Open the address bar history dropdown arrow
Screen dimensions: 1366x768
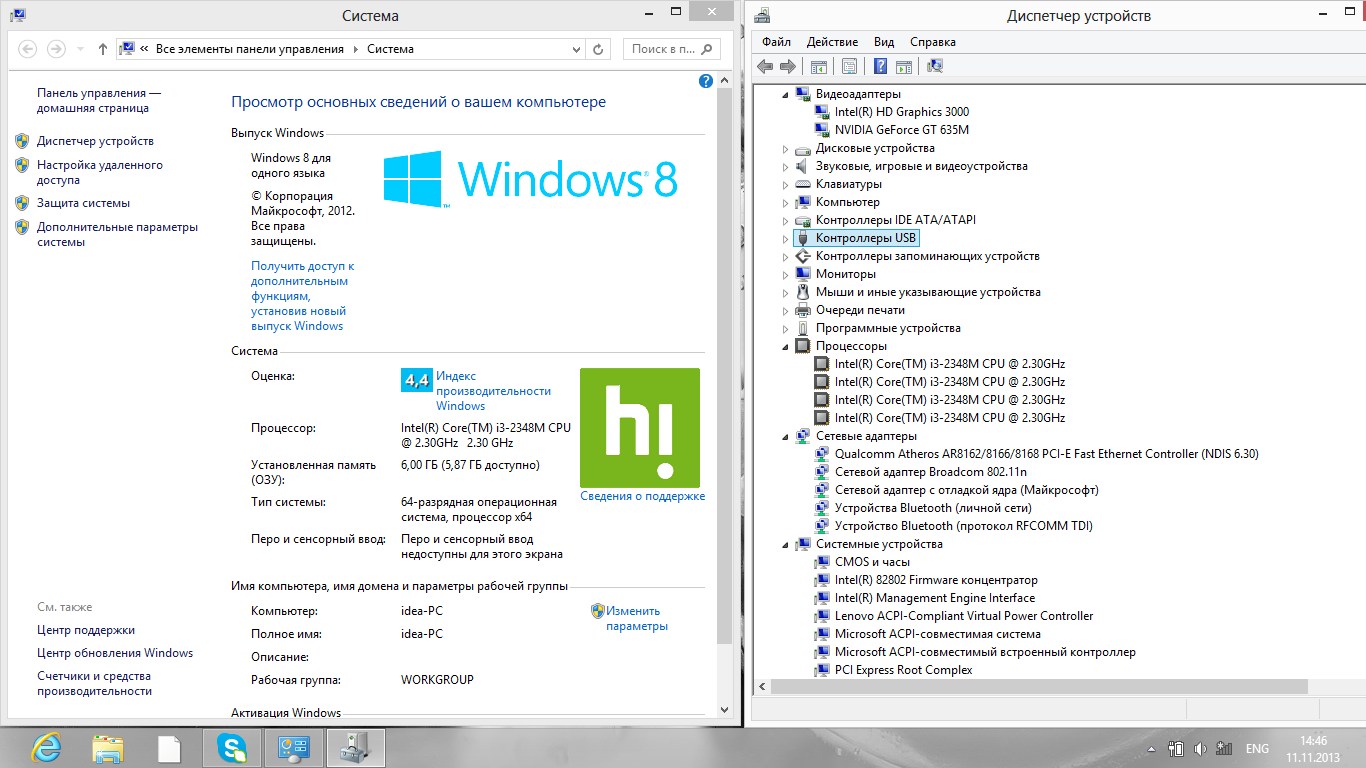(x=576, y=49)
